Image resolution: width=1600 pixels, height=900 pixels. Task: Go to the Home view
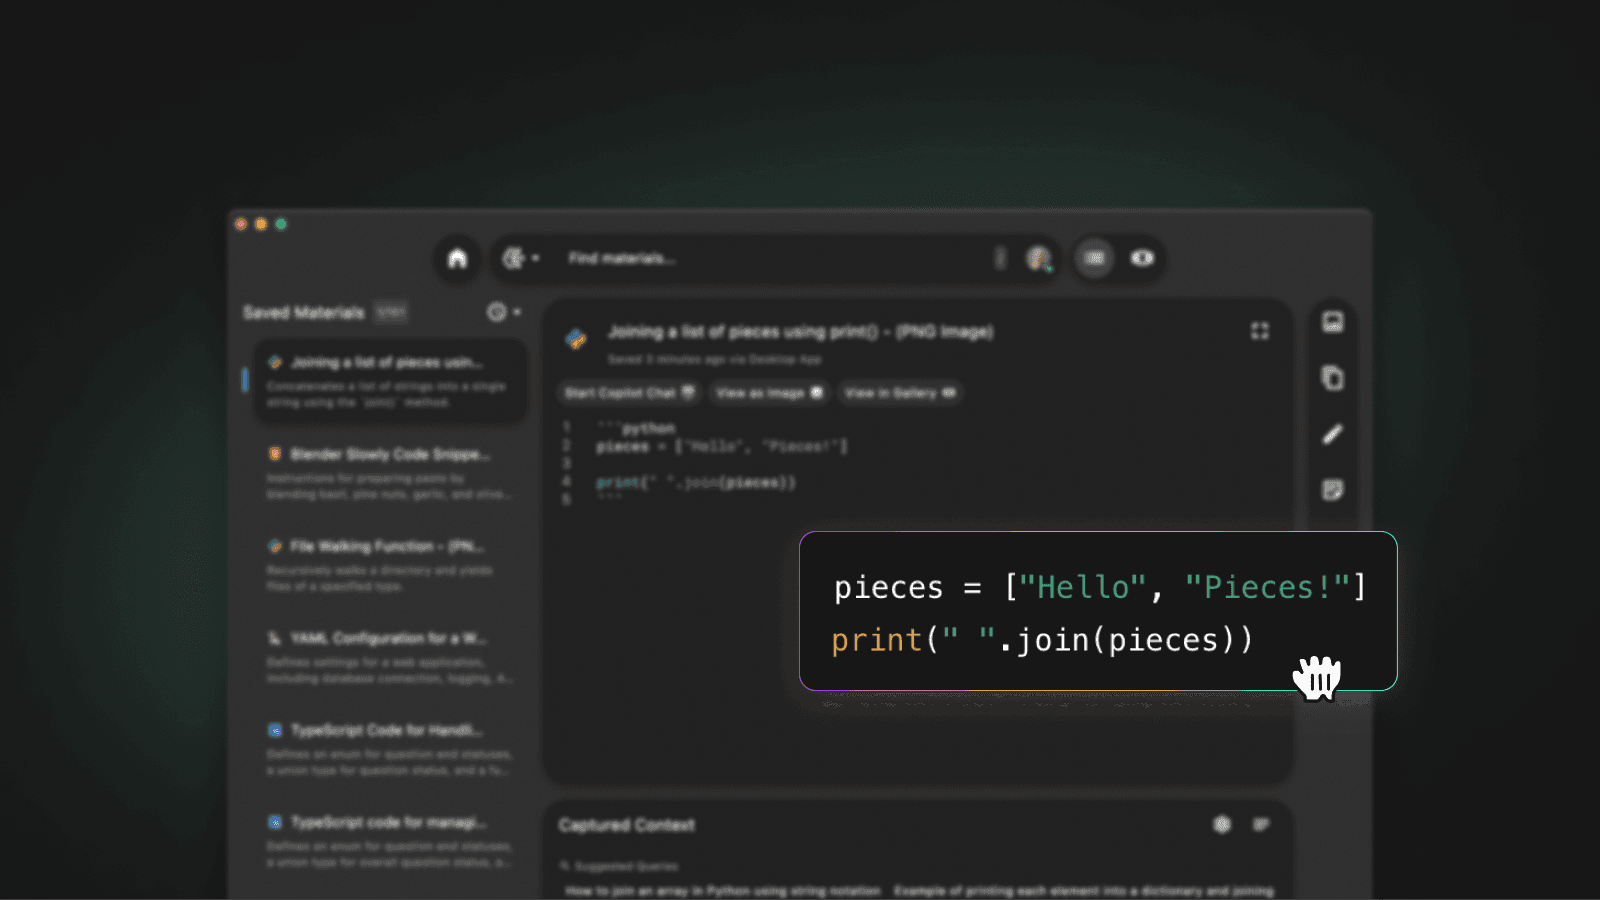point(457,258)
